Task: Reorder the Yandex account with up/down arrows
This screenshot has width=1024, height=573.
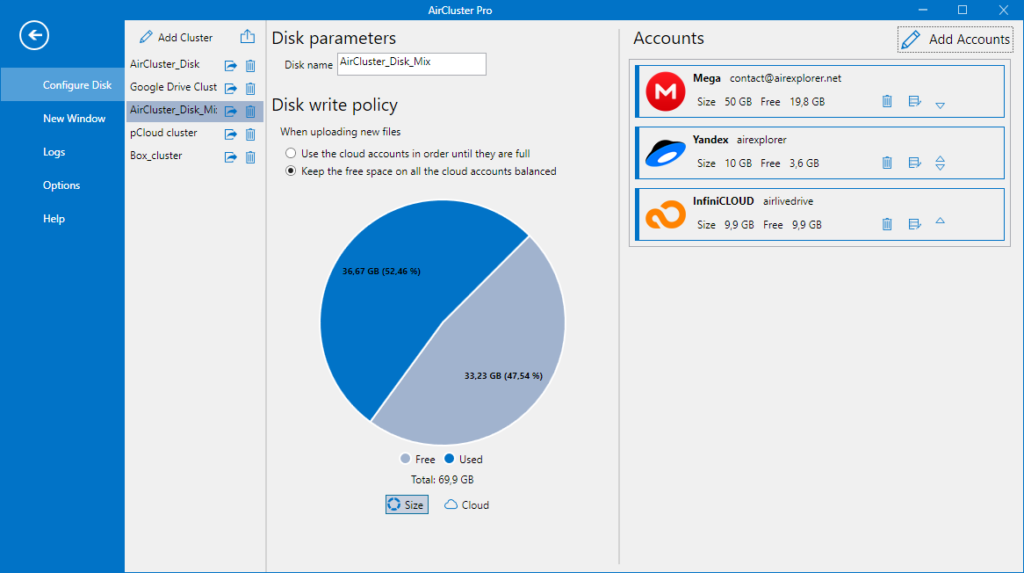Action: [x=940, y=163]
